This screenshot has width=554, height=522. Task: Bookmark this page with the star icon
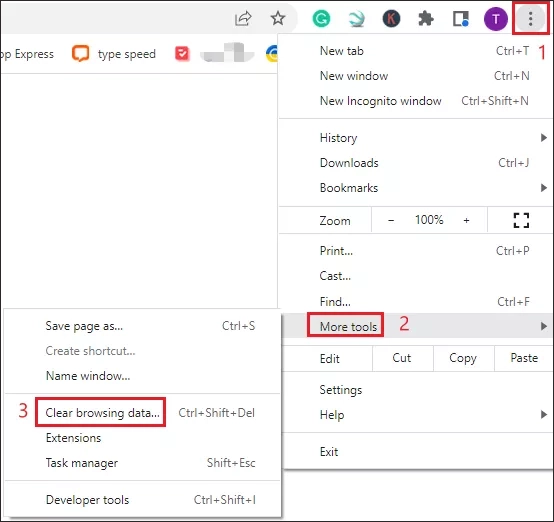[278, 18]
